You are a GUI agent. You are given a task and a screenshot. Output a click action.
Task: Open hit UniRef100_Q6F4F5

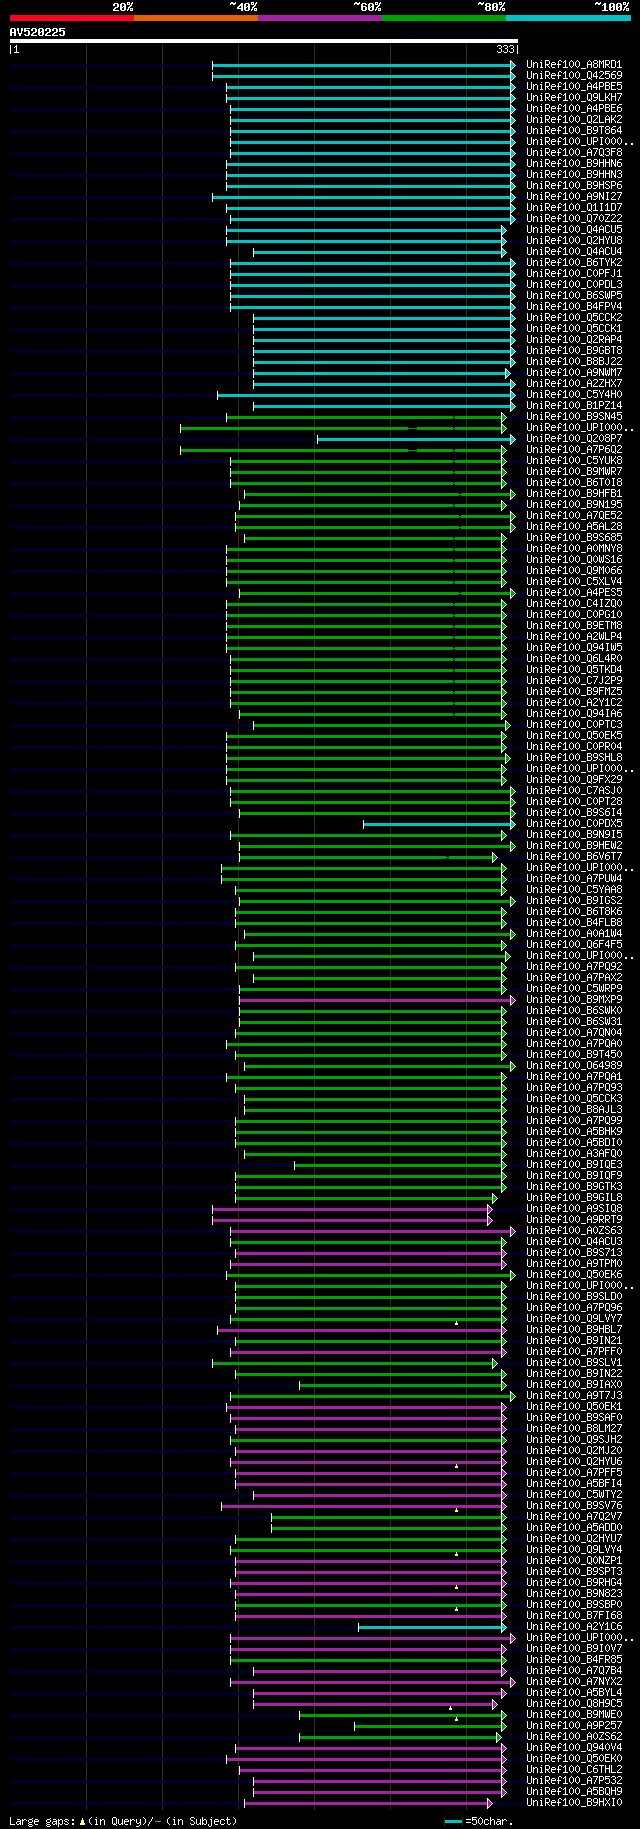[x=574, y=945]
